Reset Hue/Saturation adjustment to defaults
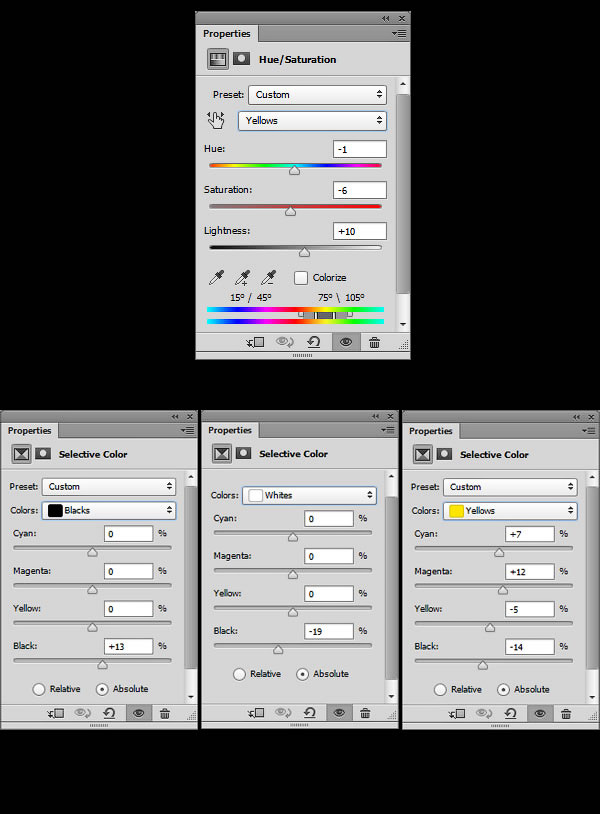 pyautogui.click(x=313, y=342)
